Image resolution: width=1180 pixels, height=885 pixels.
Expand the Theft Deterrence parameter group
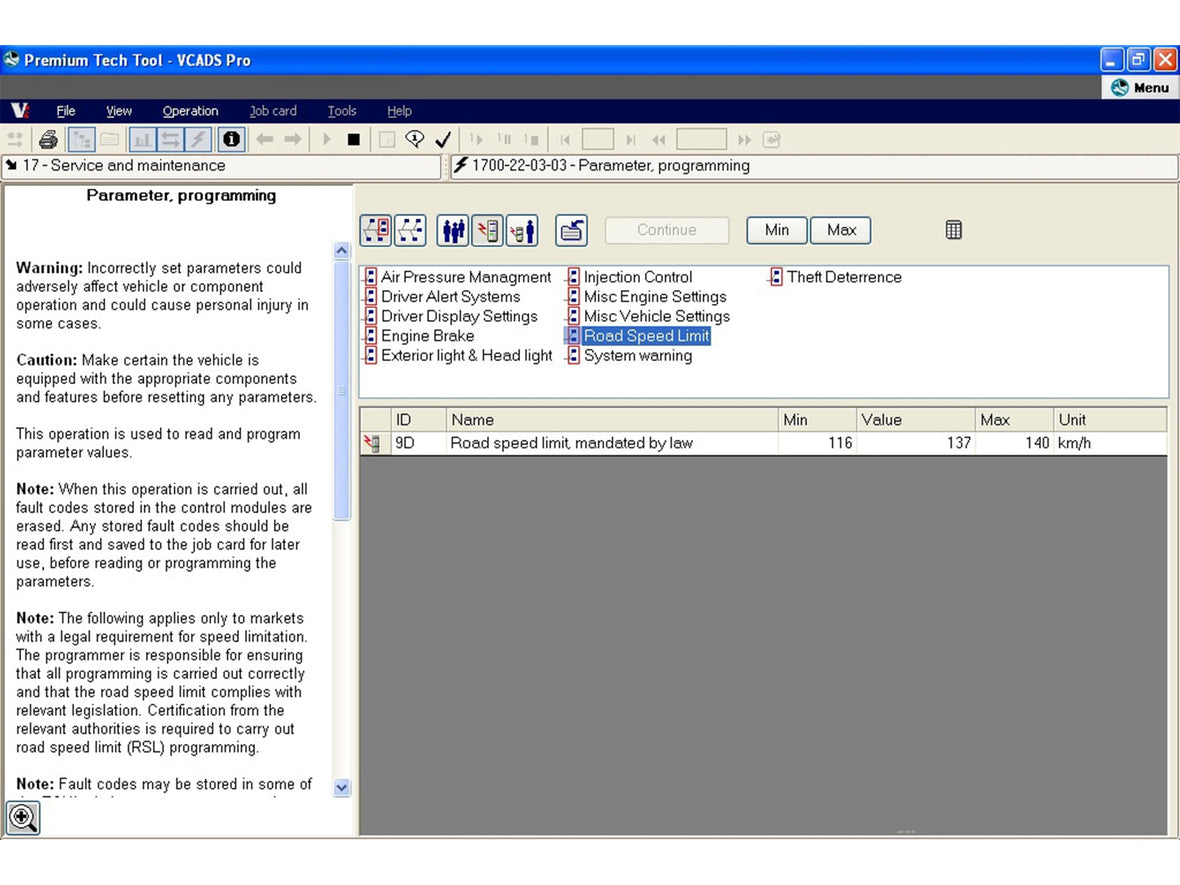[x=843, y=277]
